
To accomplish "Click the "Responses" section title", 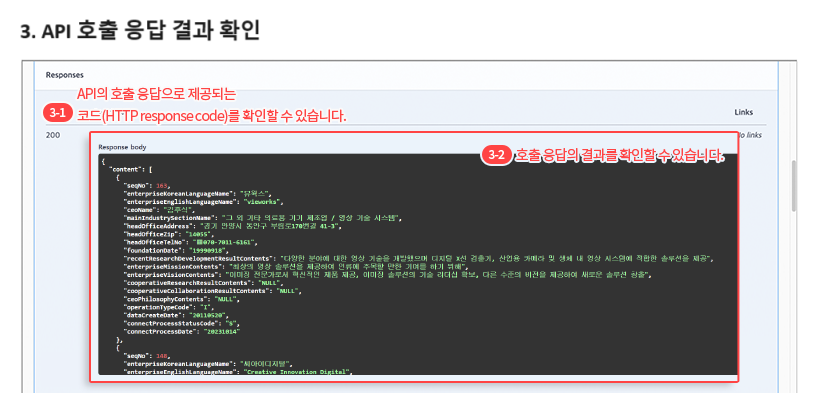I will pos(64,75).
